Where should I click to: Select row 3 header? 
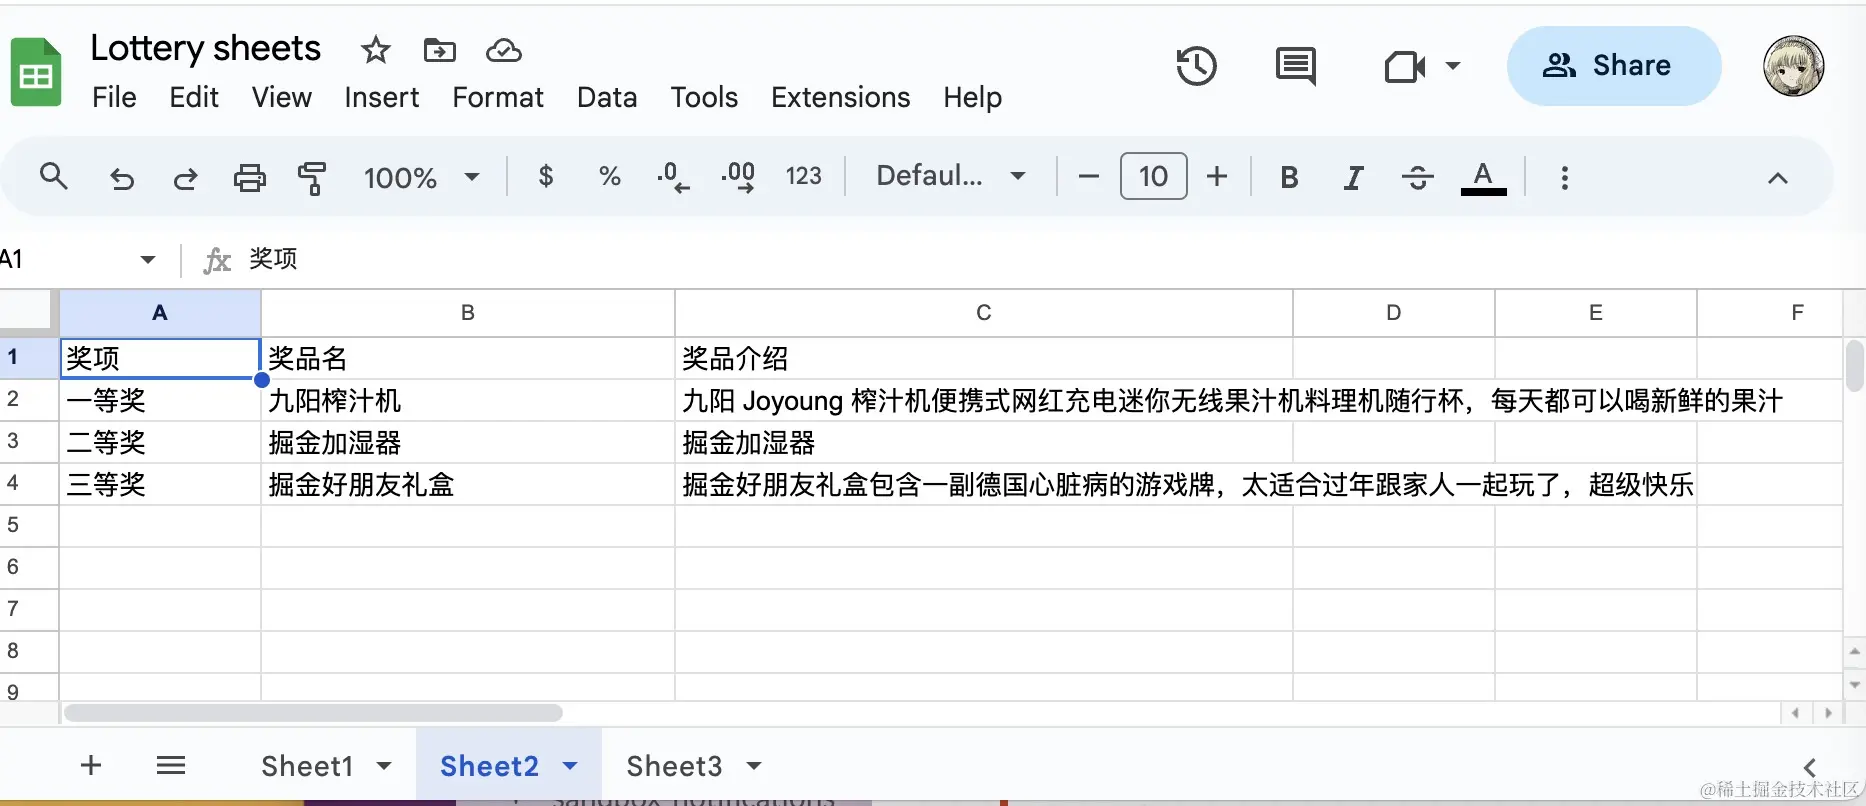pos(29,441)
